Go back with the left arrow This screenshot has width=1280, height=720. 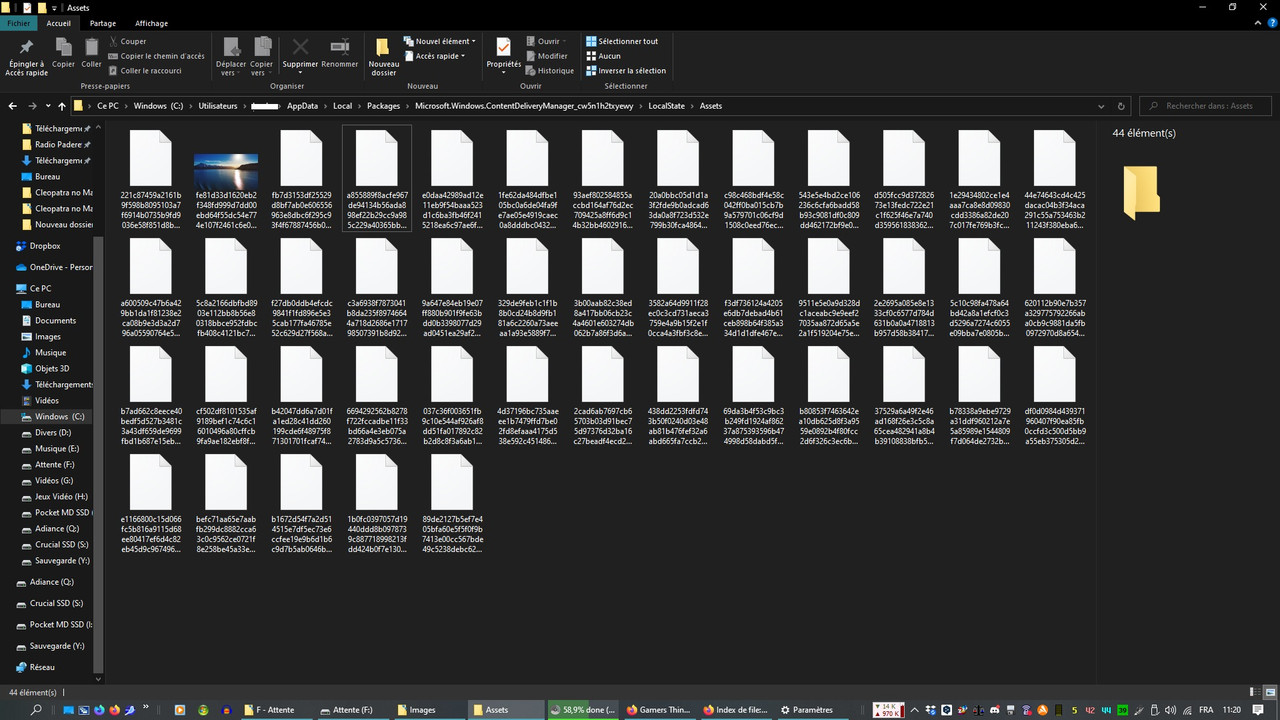point(12,106)
